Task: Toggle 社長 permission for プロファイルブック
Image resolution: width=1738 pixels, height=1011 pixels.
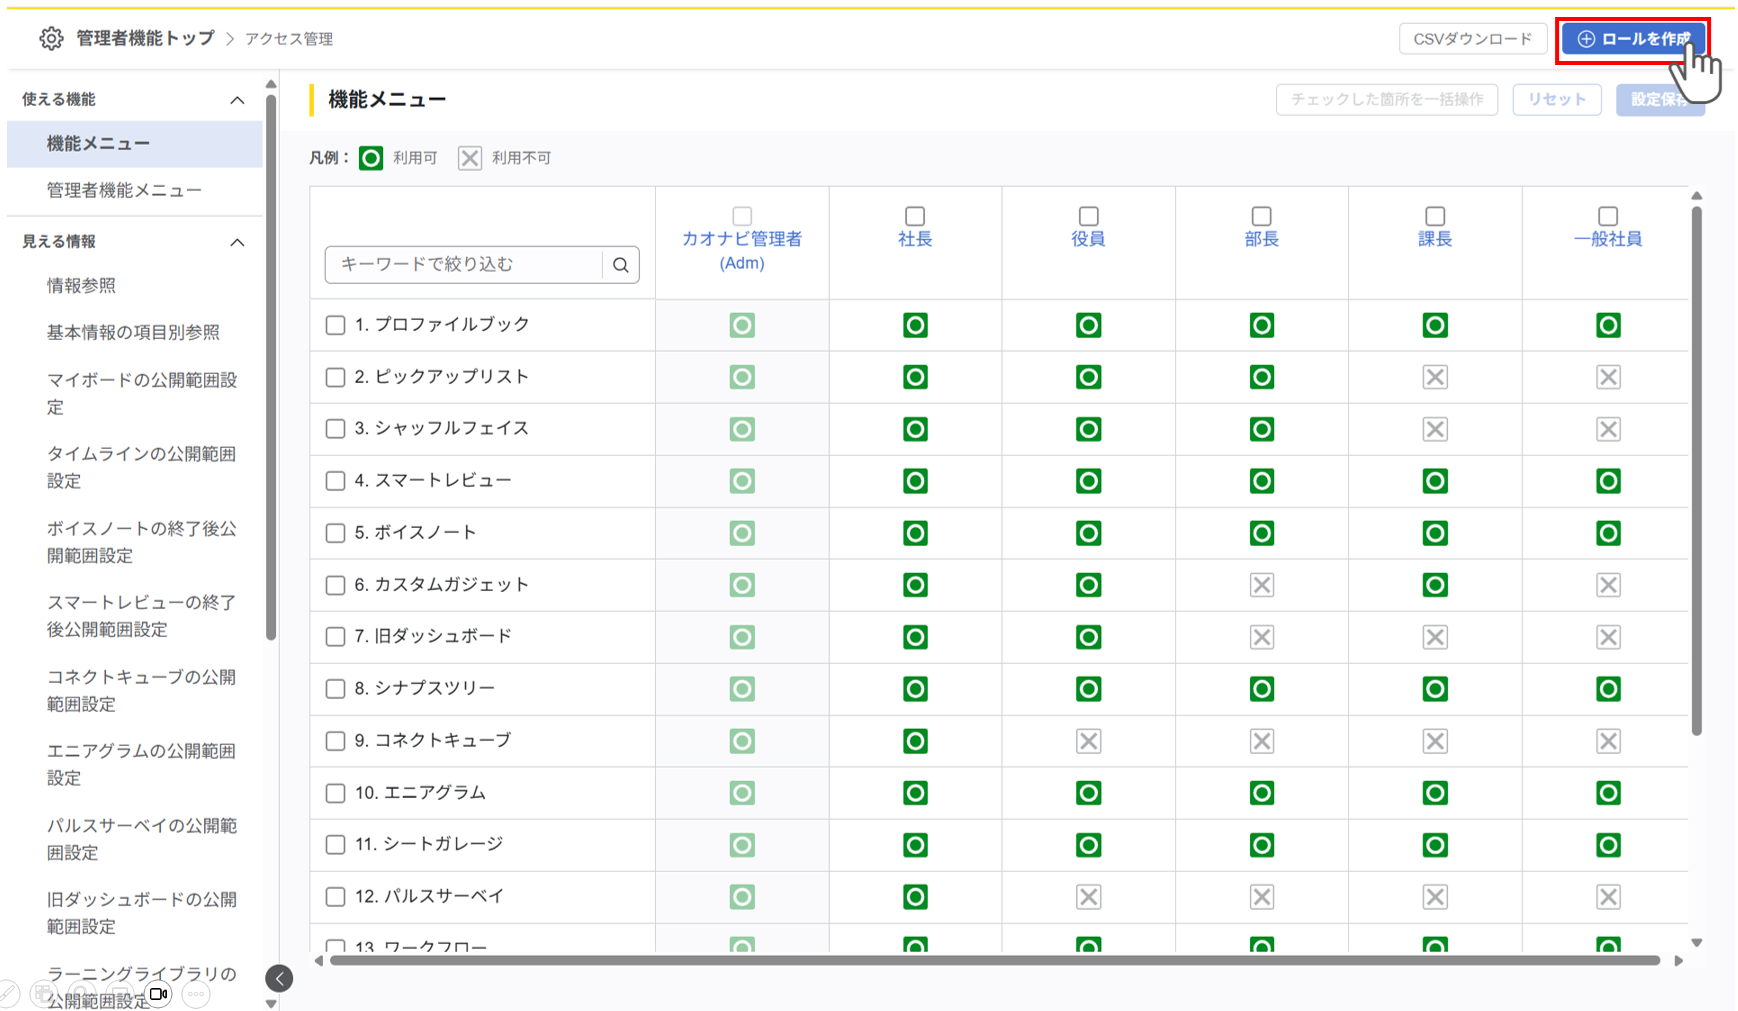Action: (915, 325)
